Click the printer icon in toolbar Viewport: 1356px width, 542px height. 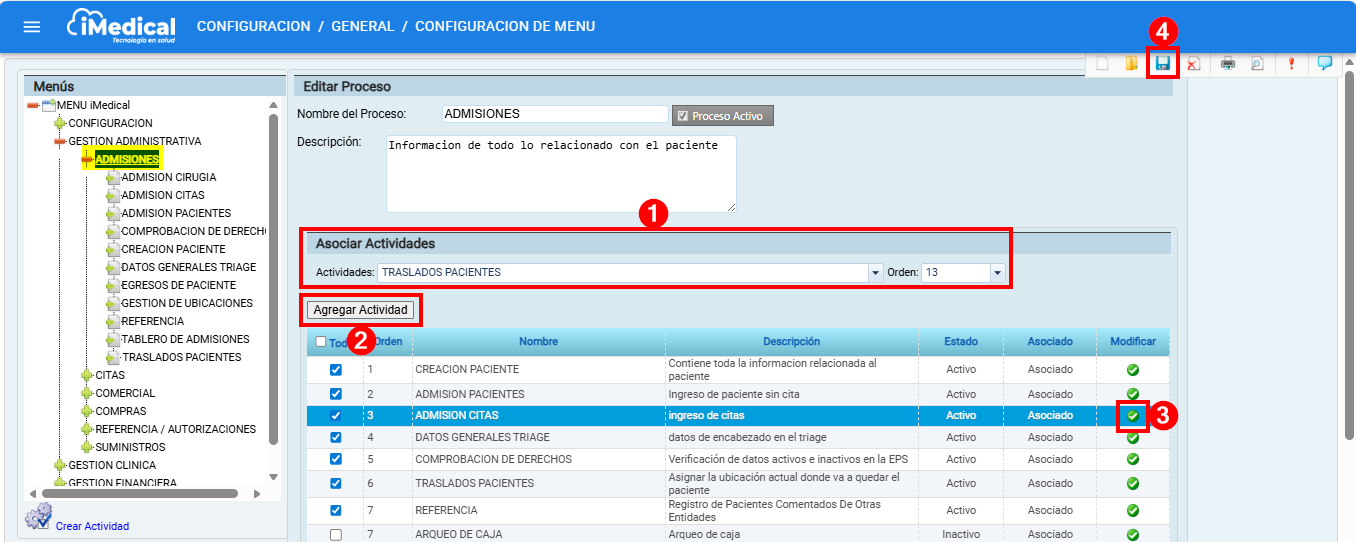click(x=1228, y=64)
